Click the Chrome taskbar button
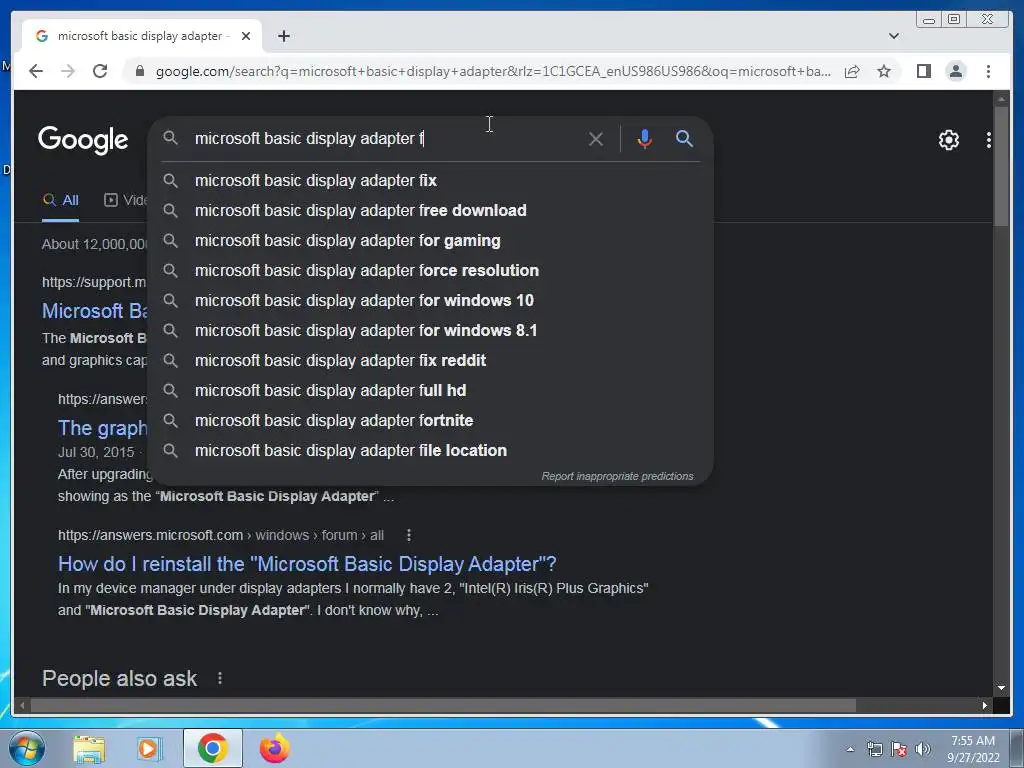Image resolution: width=1024 pixels, height=768 pixels. (213, 748)
